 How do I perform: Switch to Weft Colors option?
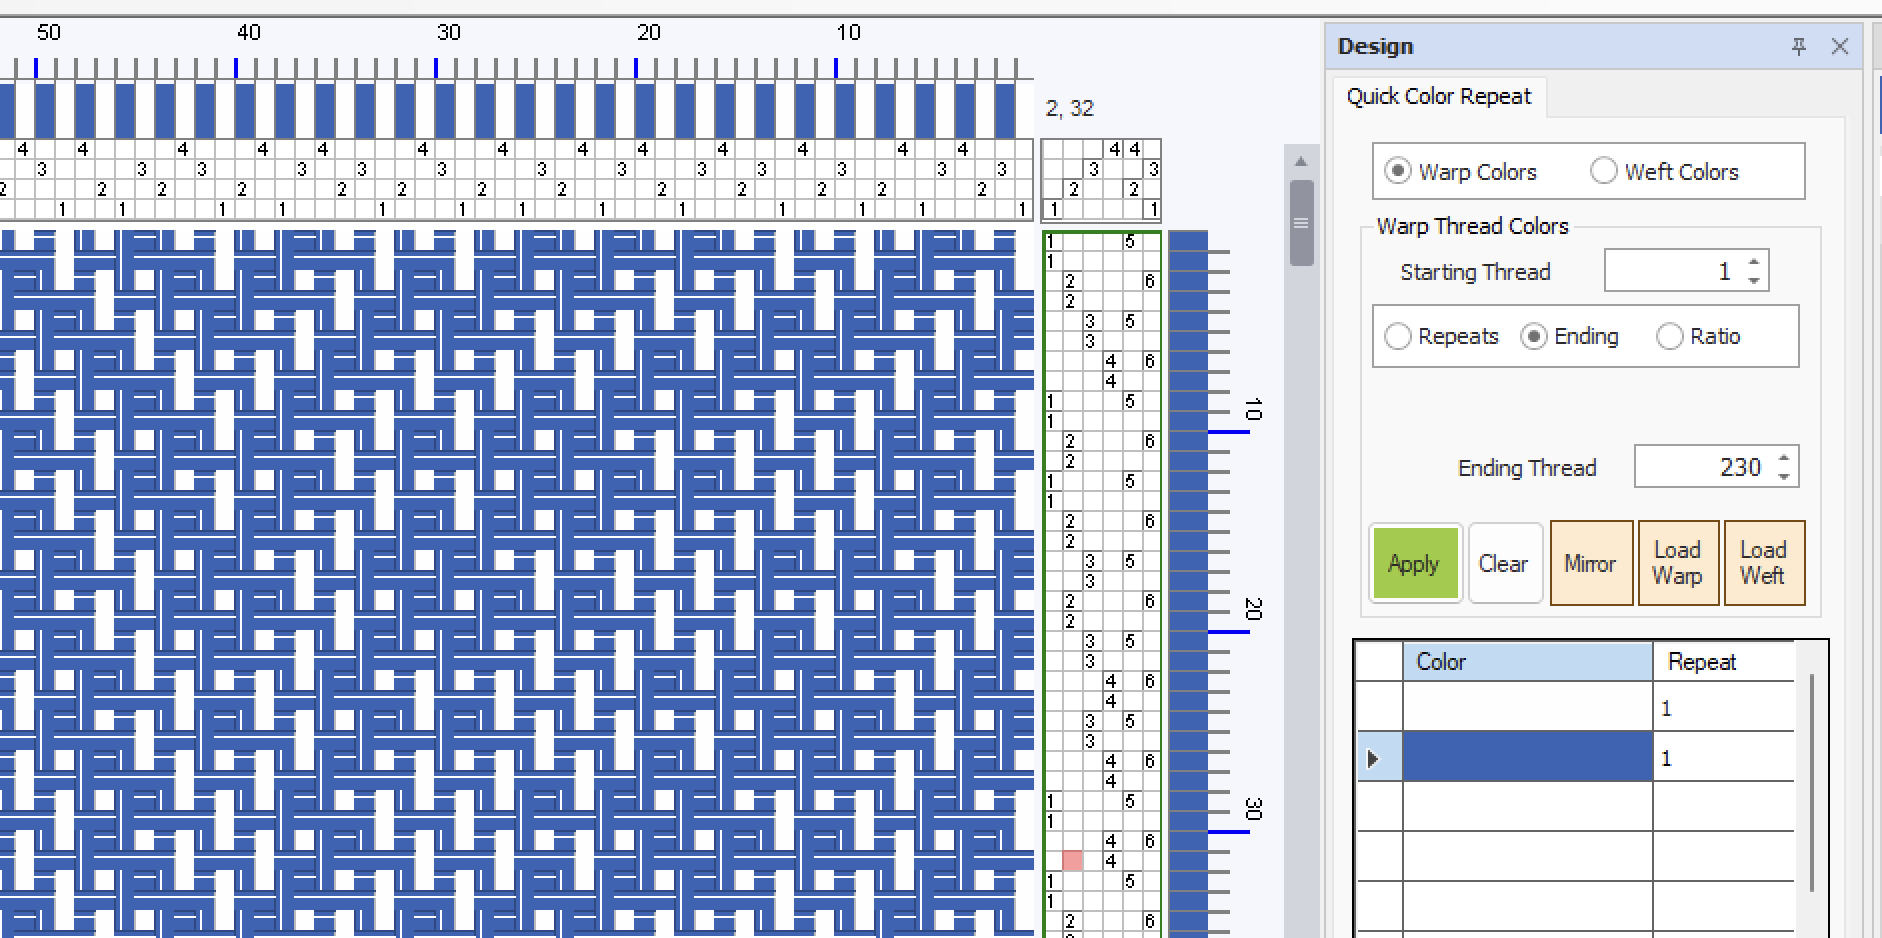1603,171
